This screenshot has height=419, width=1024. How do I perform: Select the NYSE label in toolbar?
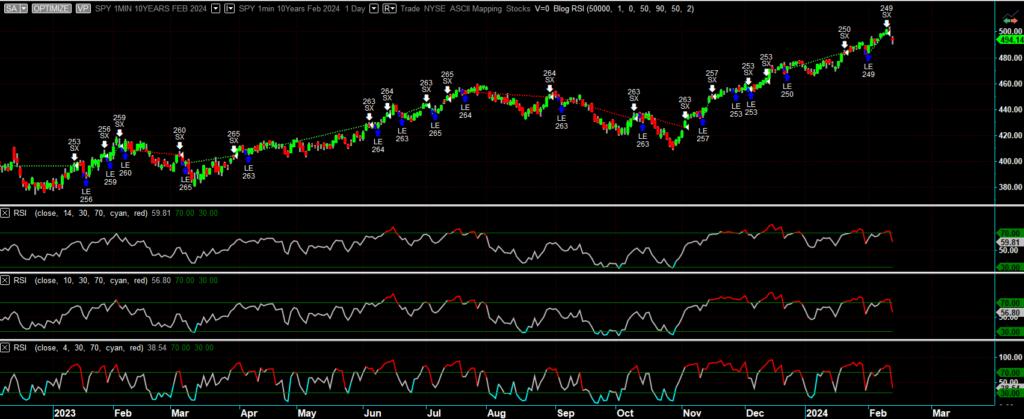coord(435,7)
